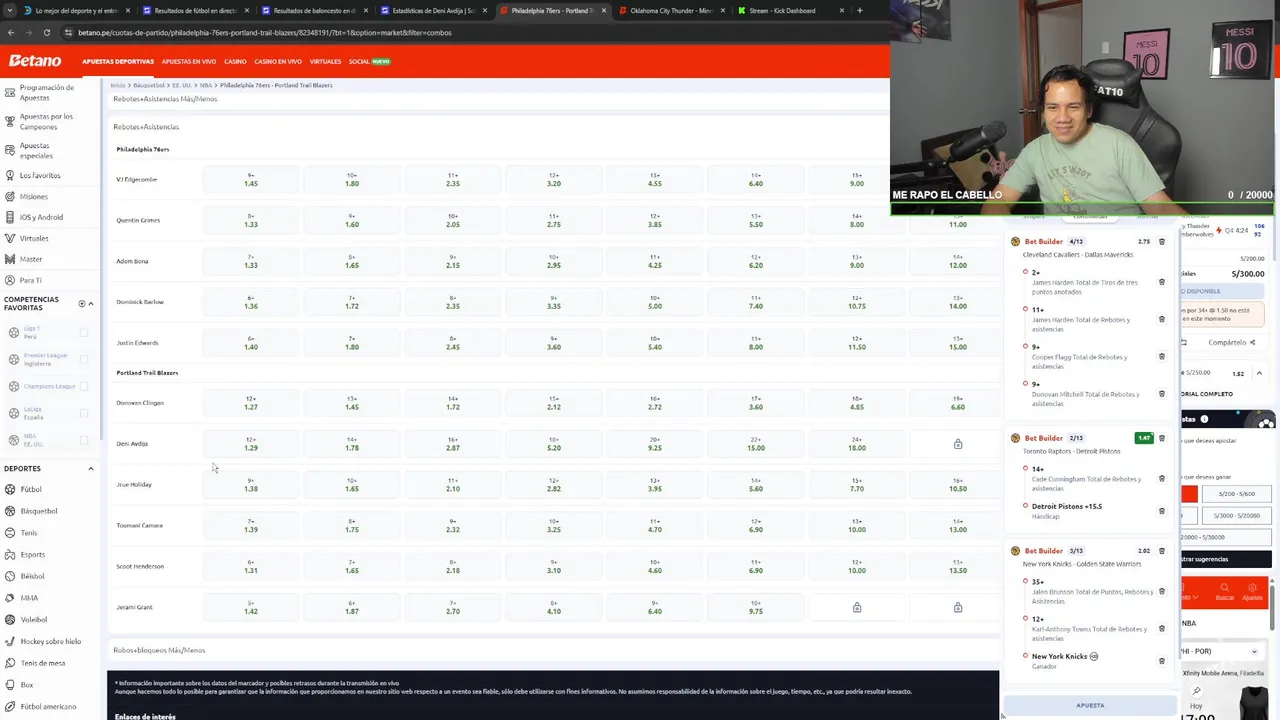Image resolution: width=1280 pixels, height=720 pixels.
Task: Select the Tenis de mesa icon
Action: pos(10,663)
